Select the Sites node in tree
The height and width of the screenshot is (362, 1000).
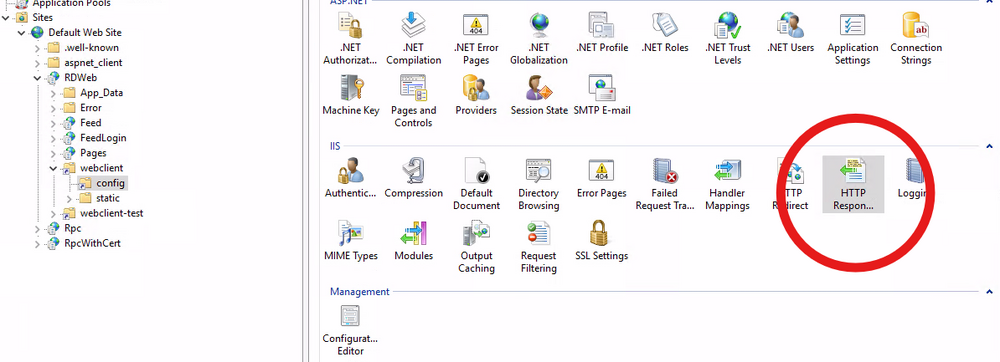(x=43, y=17)
